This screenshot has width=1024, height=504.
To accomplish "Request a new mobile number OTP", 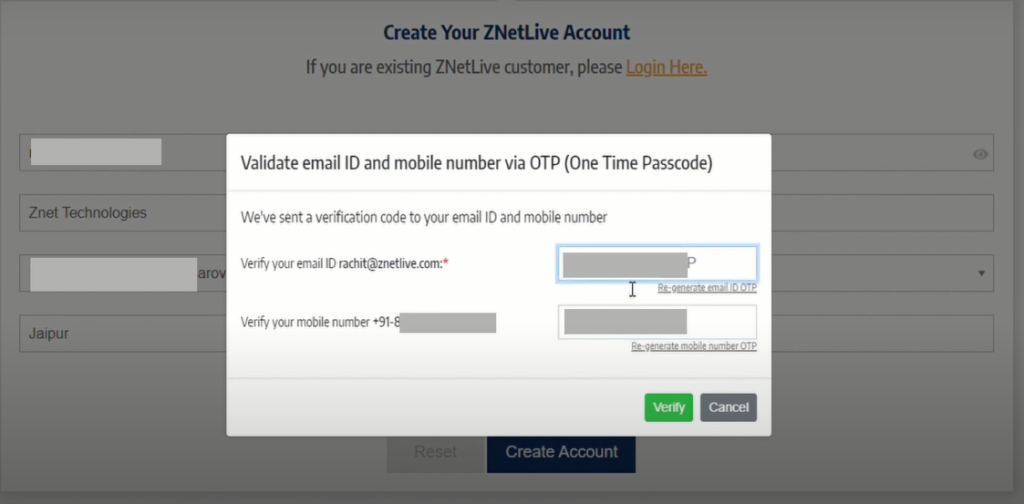I will (x=694, y=347).
